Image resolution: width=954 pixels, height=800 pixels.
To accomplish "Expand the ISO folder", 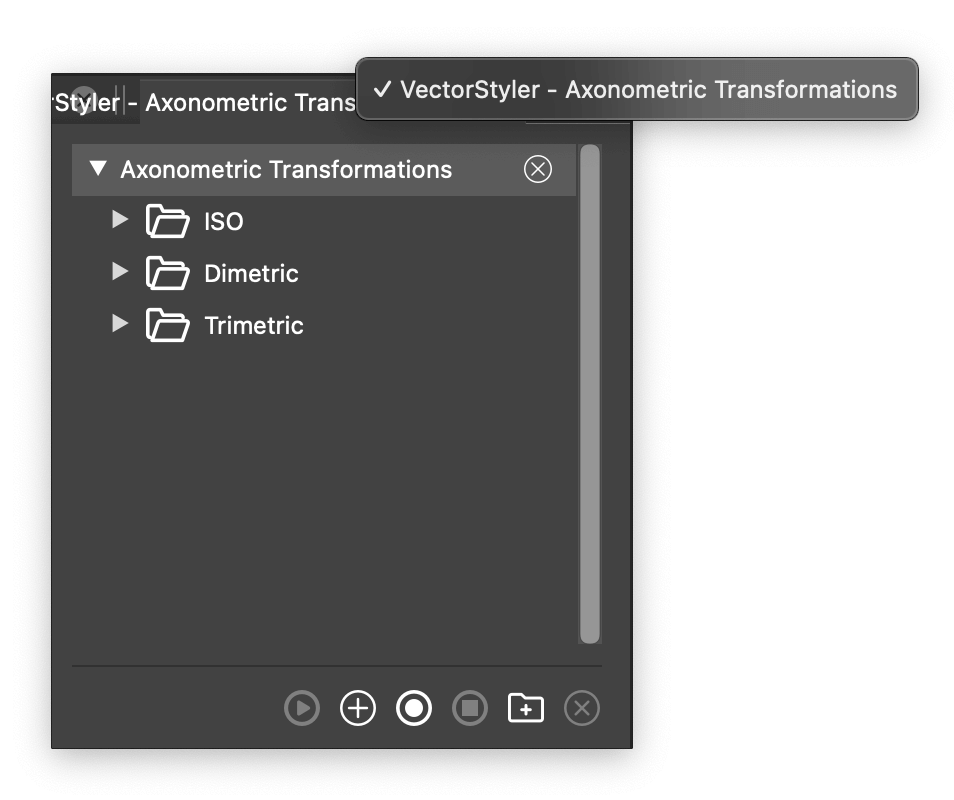I will coord(120,220).
